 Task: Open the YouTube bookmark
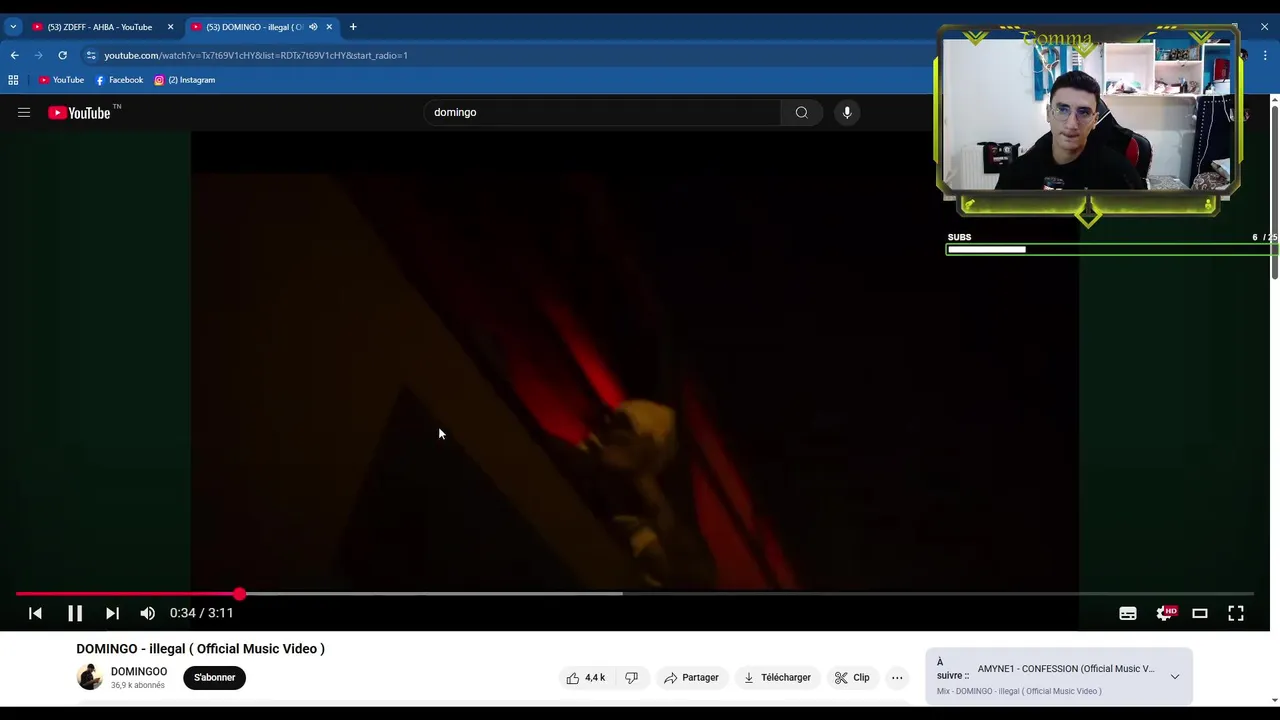pos(61,80)
